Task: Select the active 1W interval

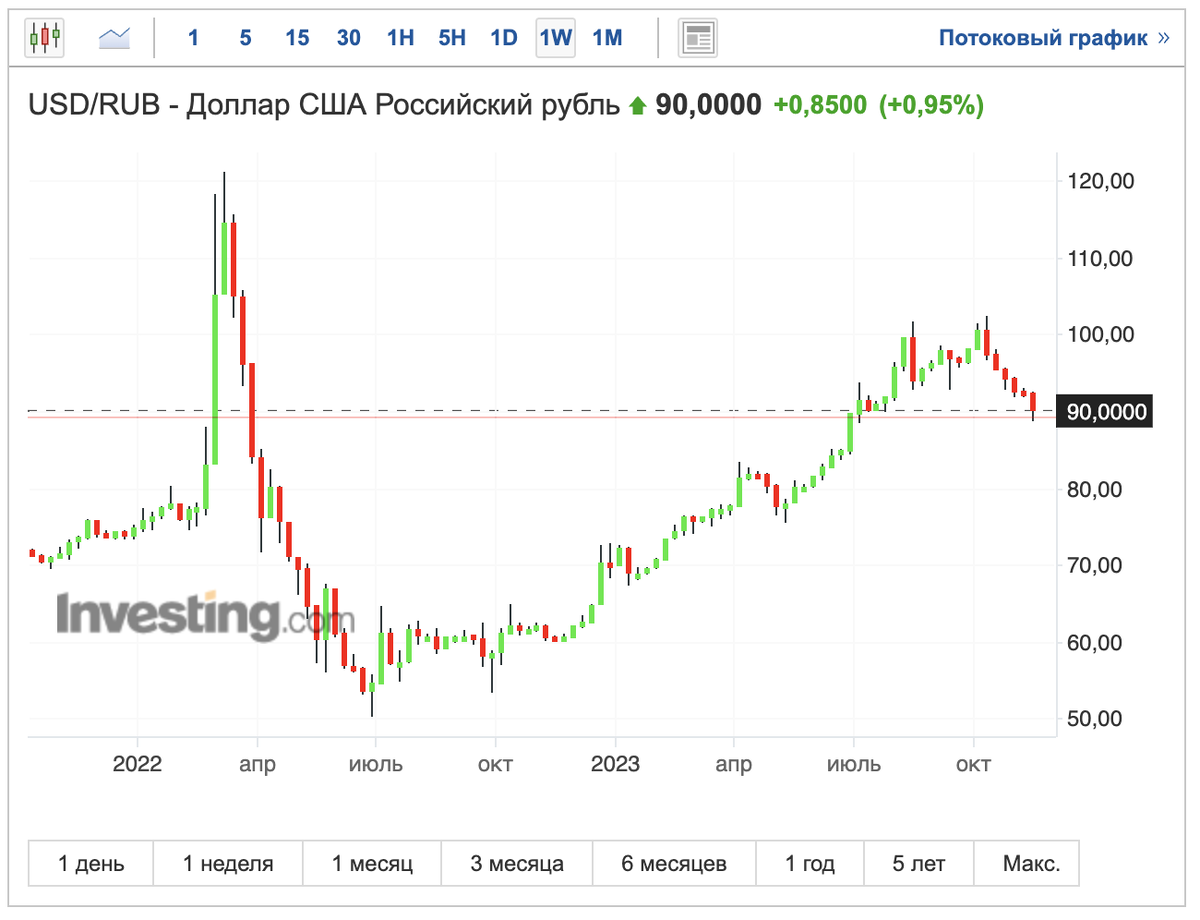Action: 555,38
